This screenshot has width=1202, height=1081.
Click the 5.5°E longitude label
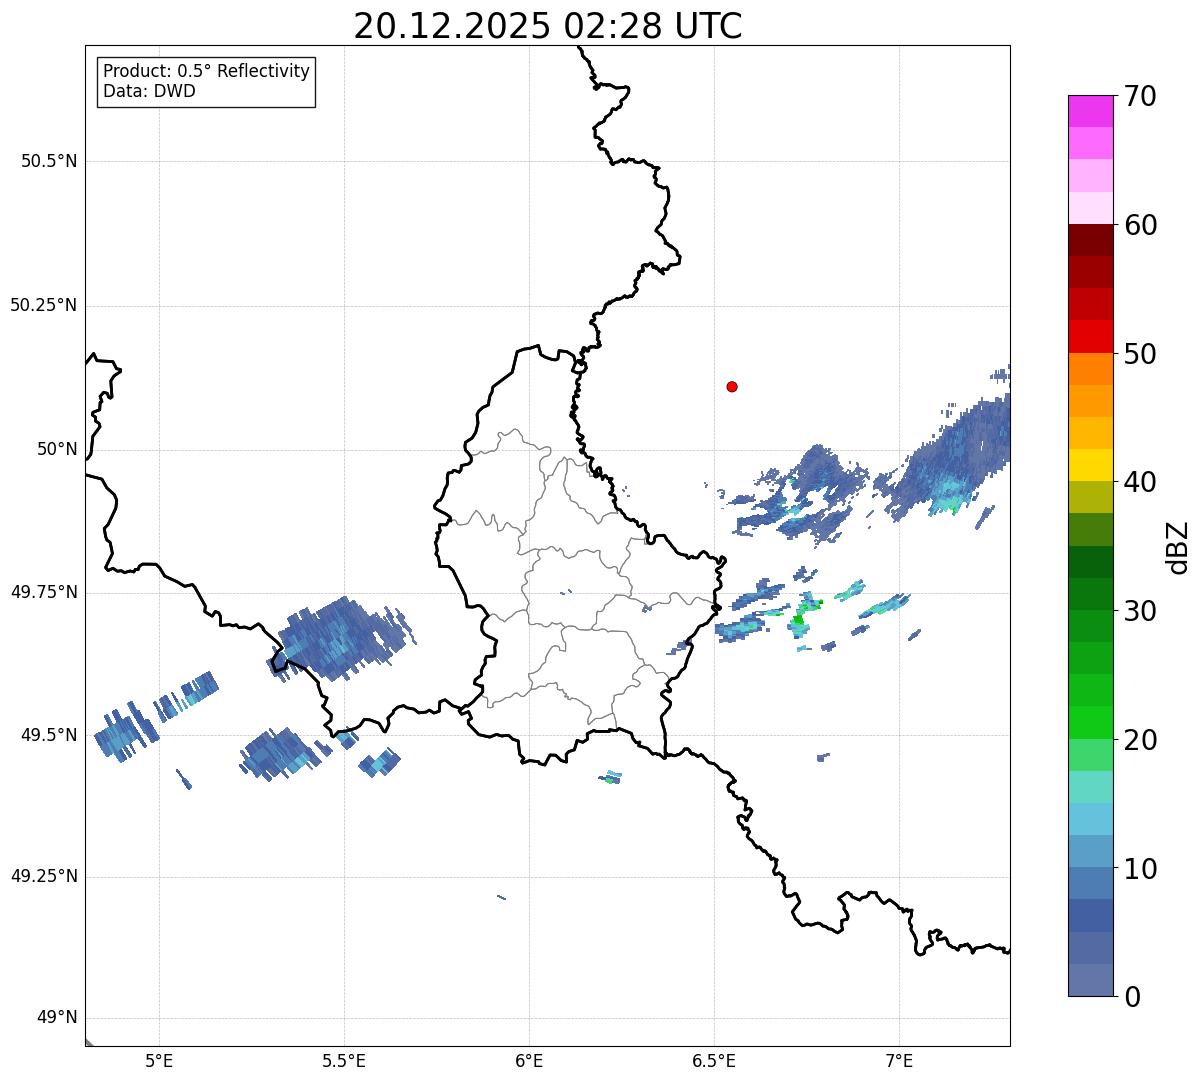pyautogui.click(x=344, y=1060)
